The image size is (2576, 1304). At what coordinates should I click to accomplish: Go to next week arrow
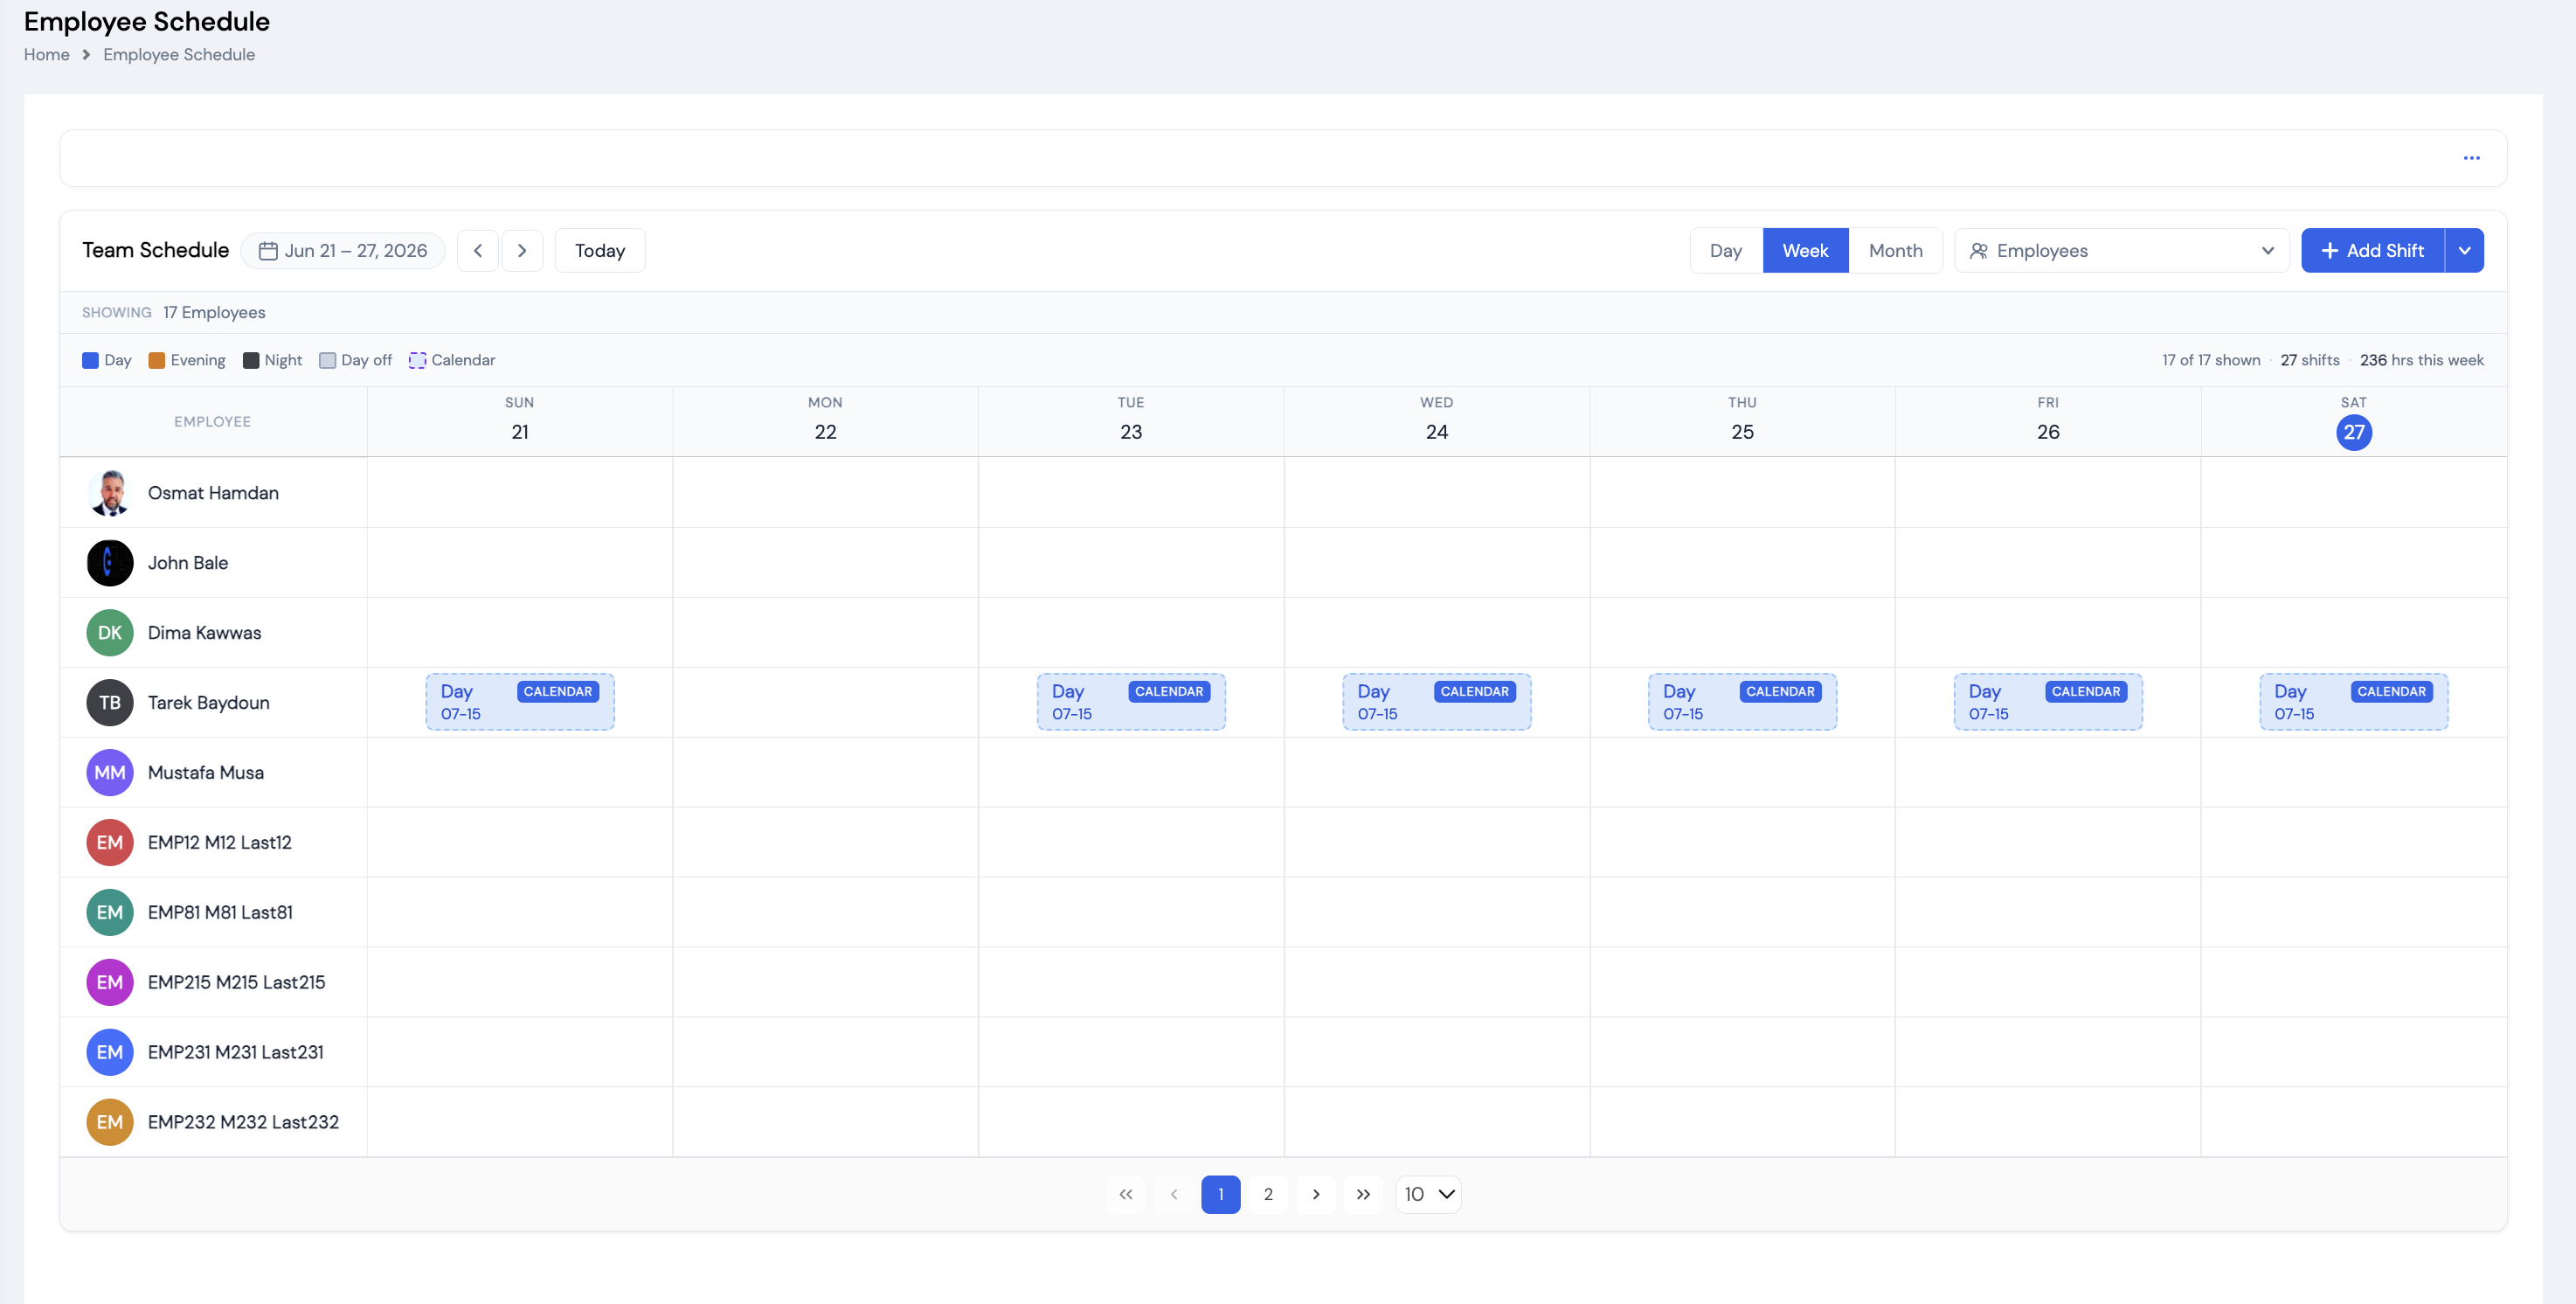[522, 250]
